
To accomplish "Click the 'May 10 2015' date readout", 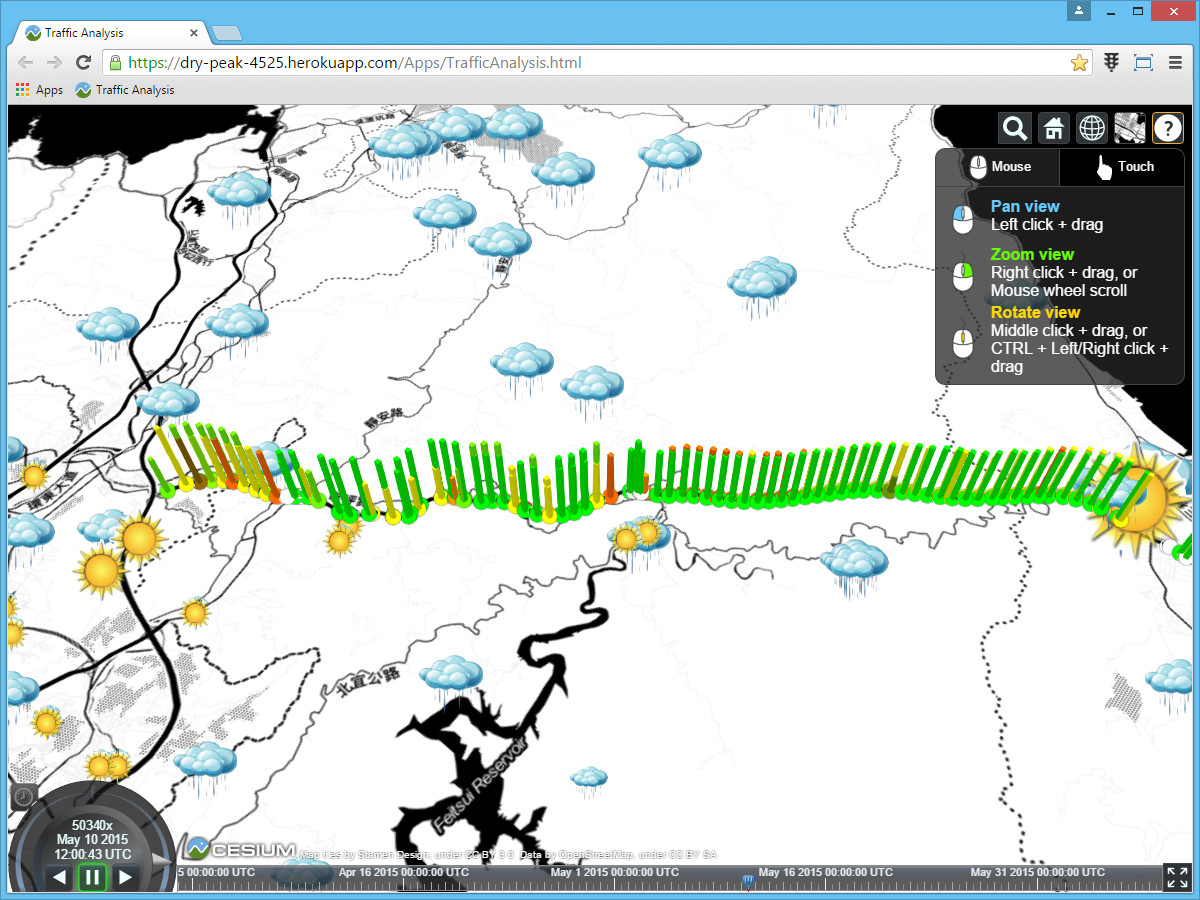I will tap(92, 840).
